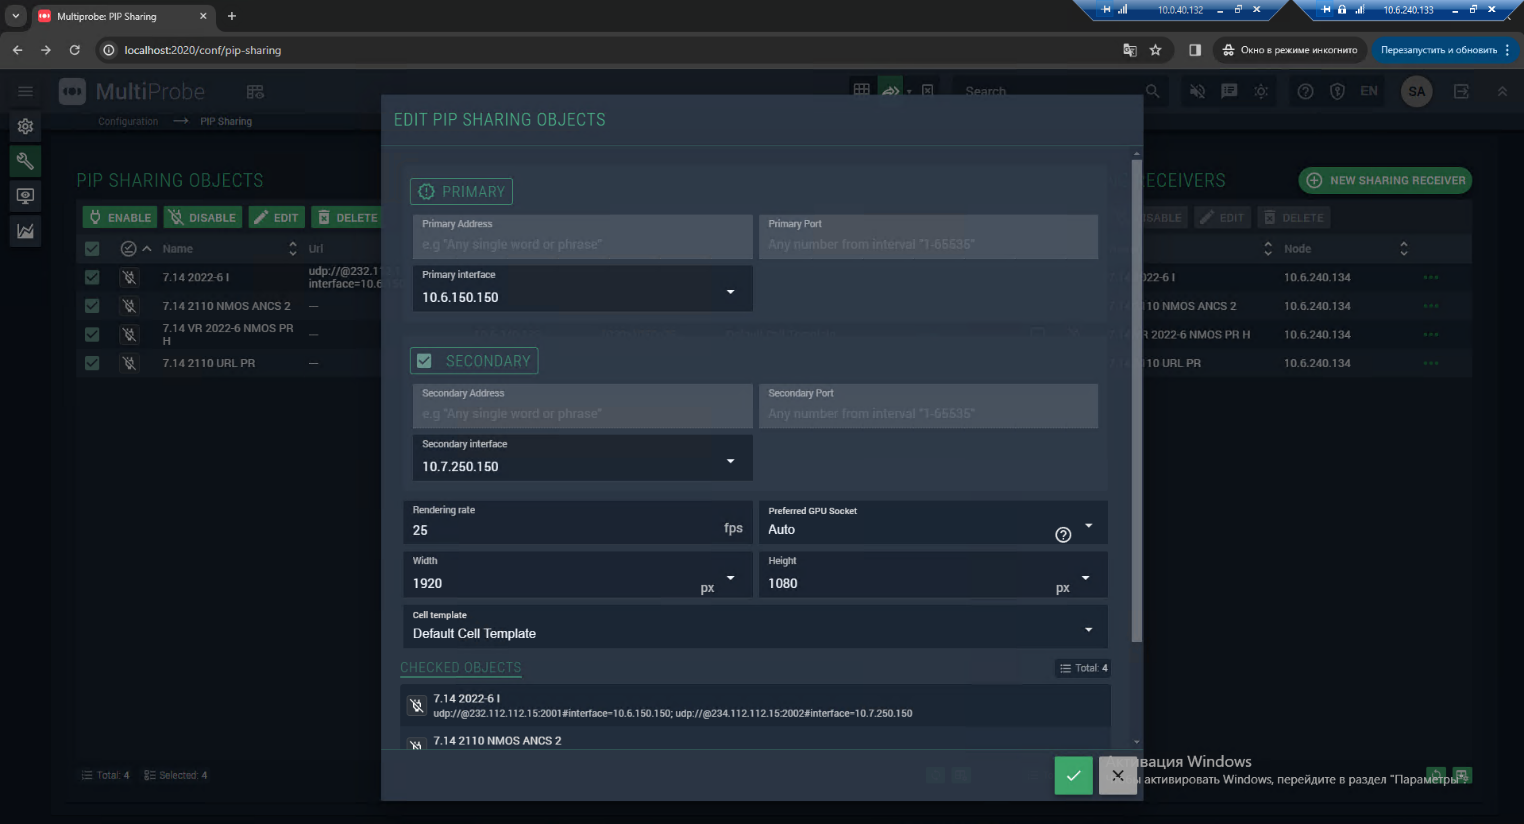Screen dimensions: 1524x824
Task: Select the Multiprobe: PIP Sharing browser tab
Action: pos(120,16)
